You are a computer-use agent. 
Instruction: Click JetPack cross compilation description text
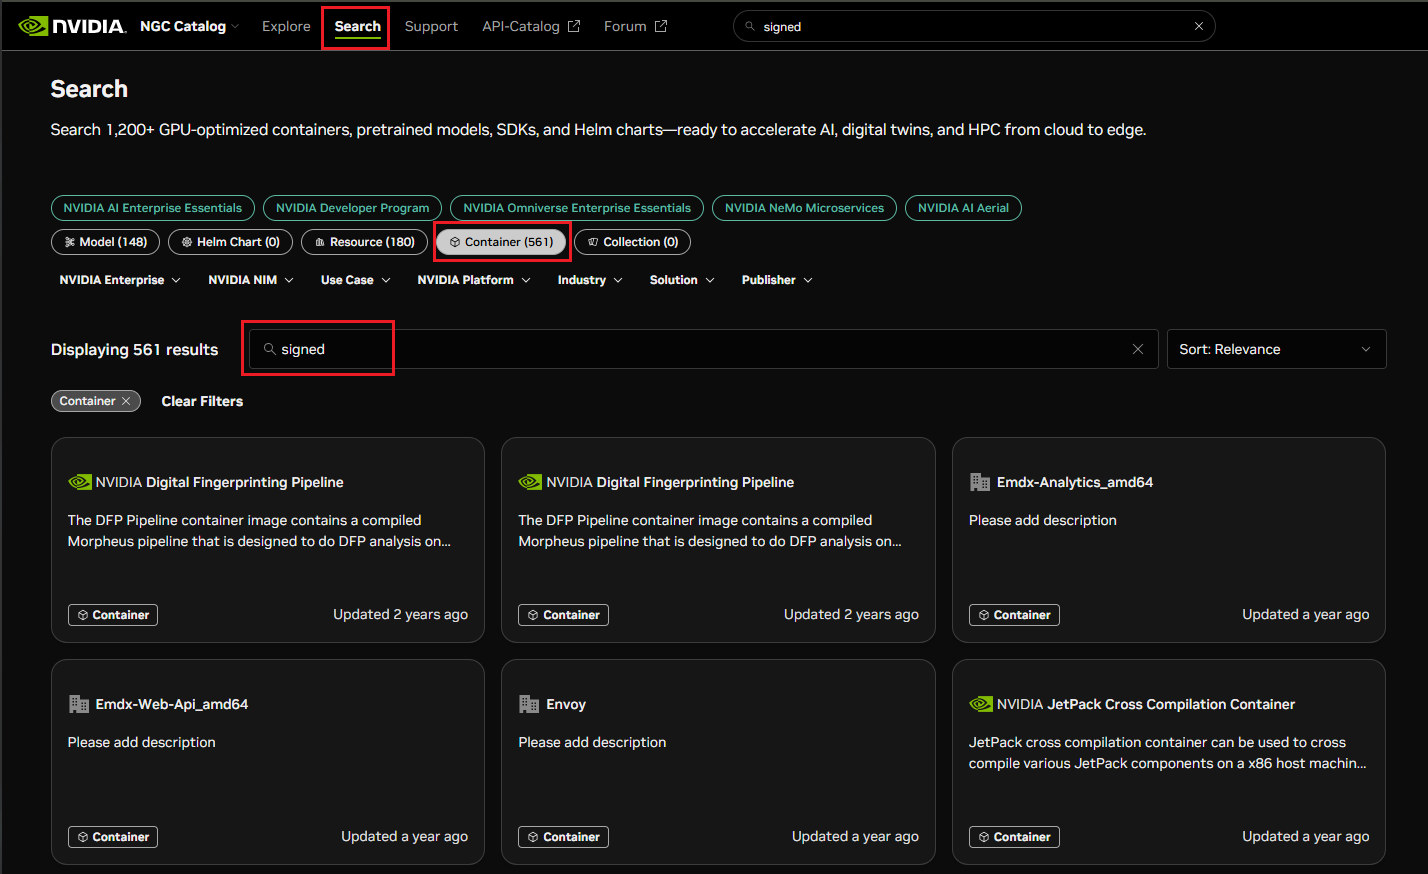[1168, 753]
